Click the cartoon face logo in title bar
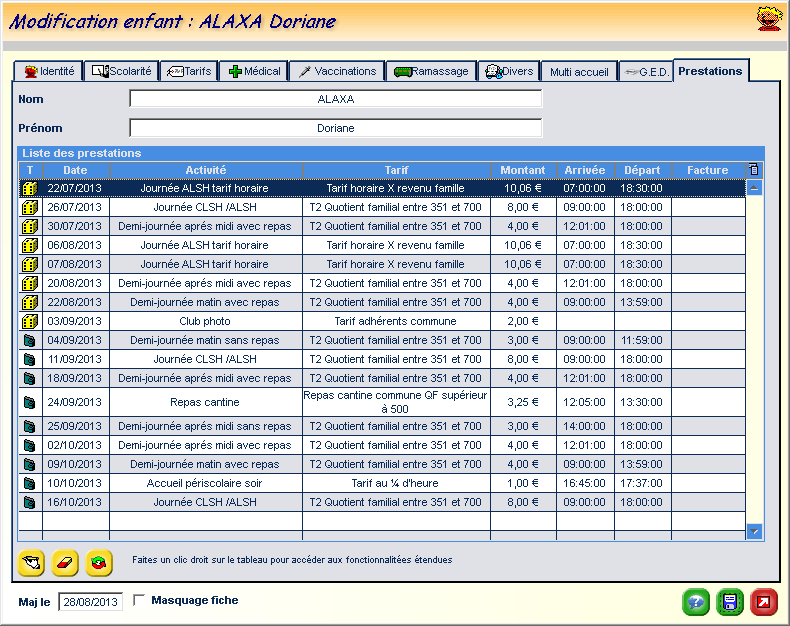Screen dimensions: 790x626 [767, 18]
